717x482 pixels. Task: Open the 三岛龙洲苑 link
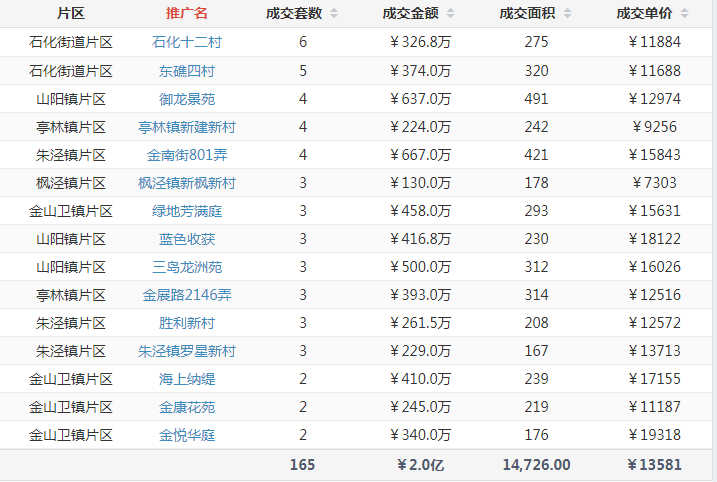point(187,267)
